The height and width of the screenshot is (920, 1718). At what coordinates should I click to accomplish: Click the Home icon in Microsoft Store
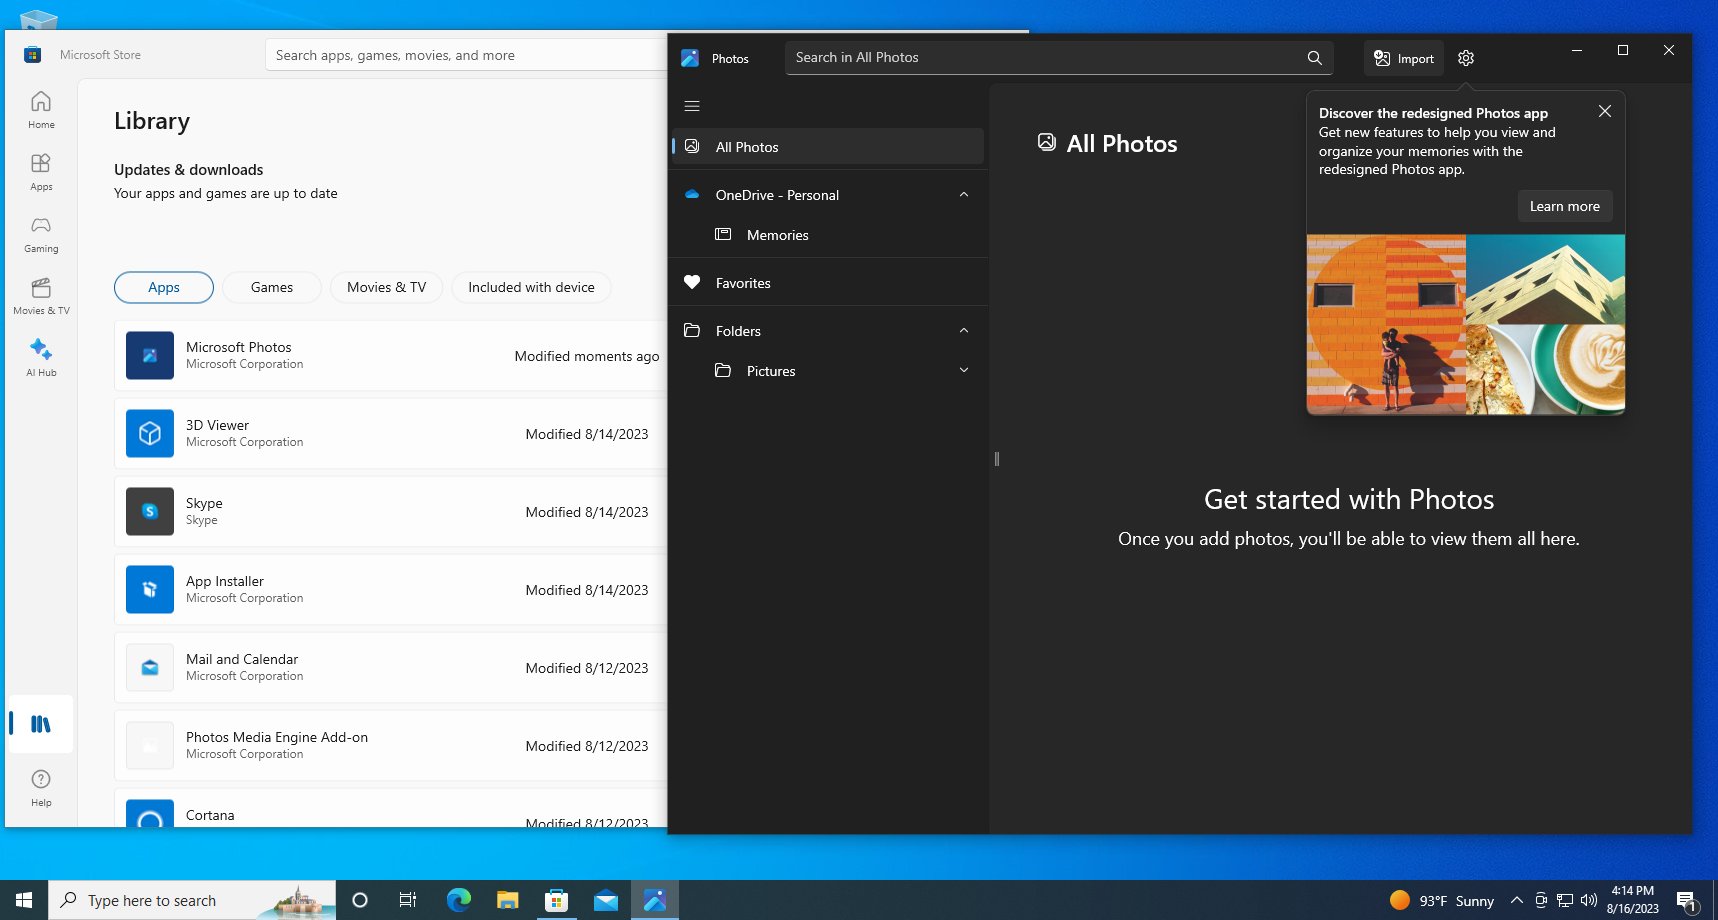point(40,108)
